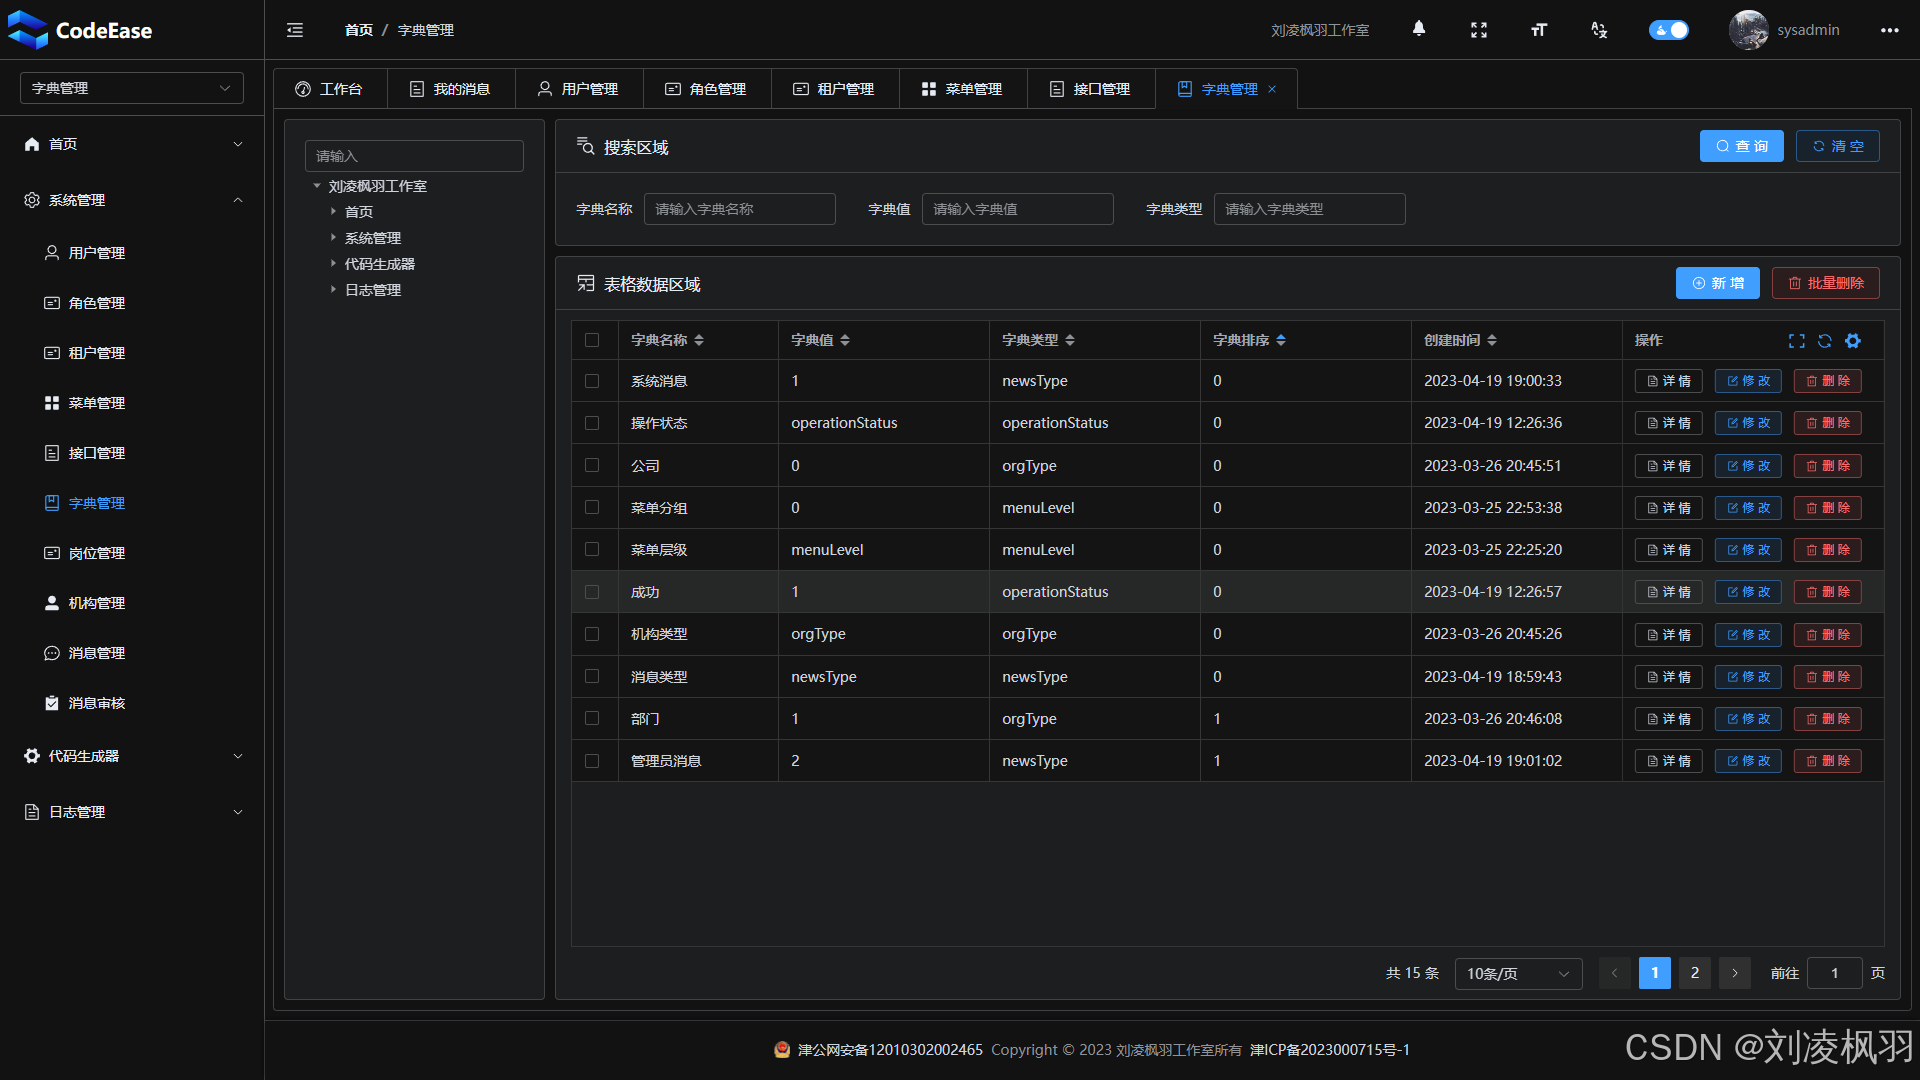Toggle the dark mode switch

click(1668, 30)
